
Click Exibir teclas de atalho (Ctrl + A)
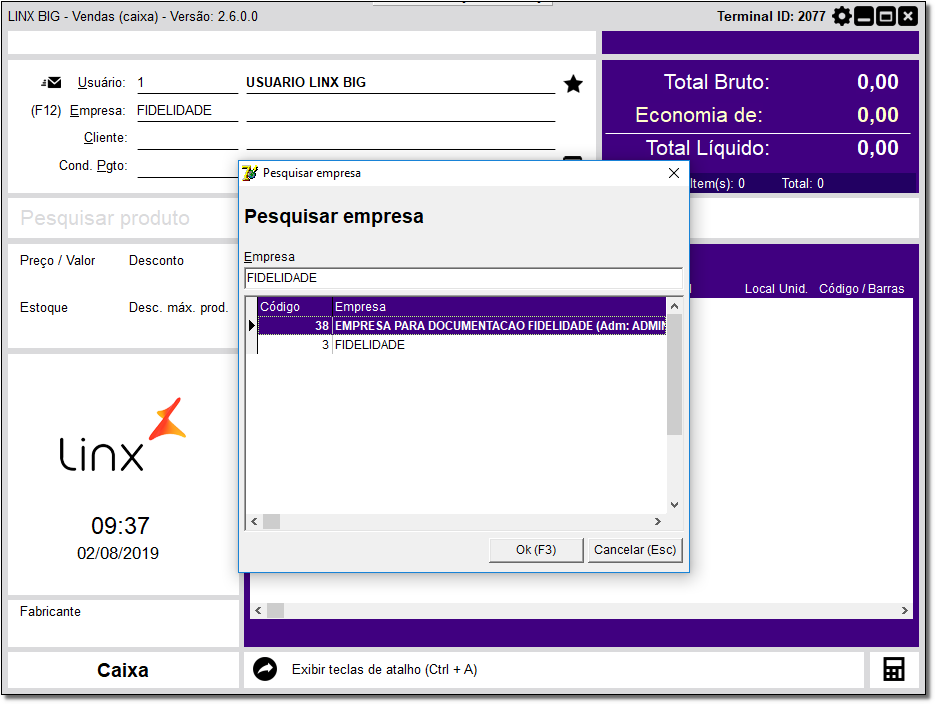coord(384,669)
